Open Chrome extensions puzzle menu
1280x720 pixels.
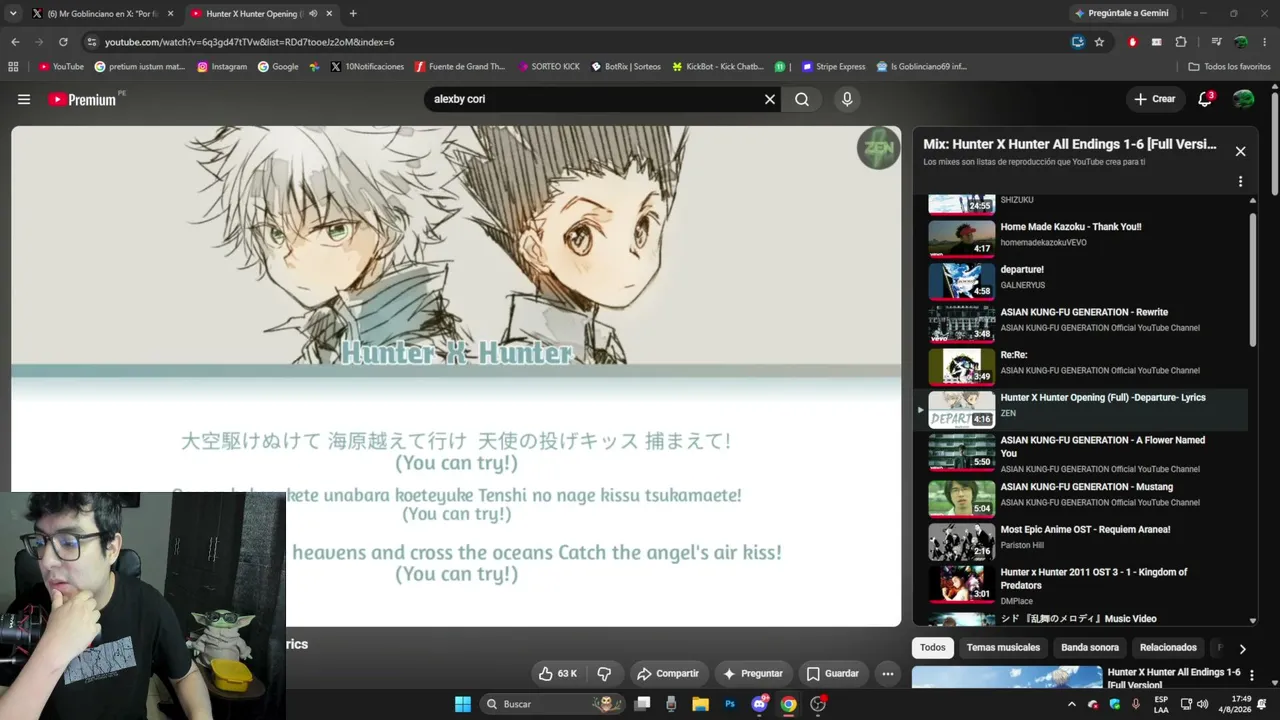point(1181,42)
